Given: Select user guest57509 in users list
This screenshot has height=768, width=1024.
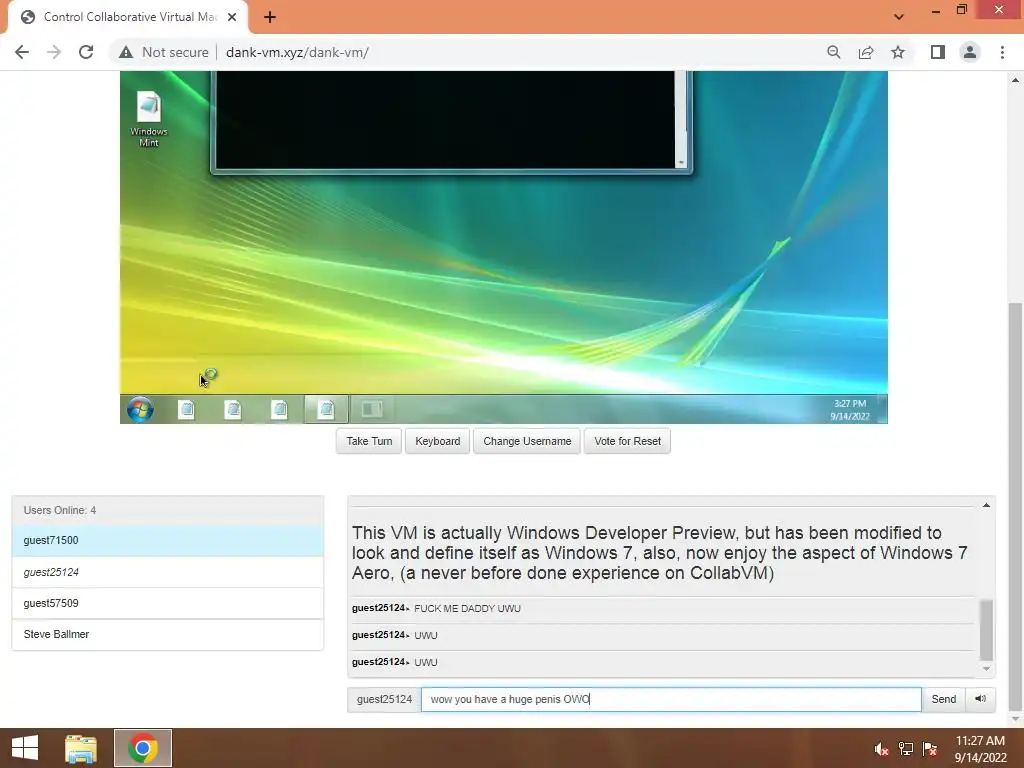Looking at the screenshot, I should tap(168, 603).
